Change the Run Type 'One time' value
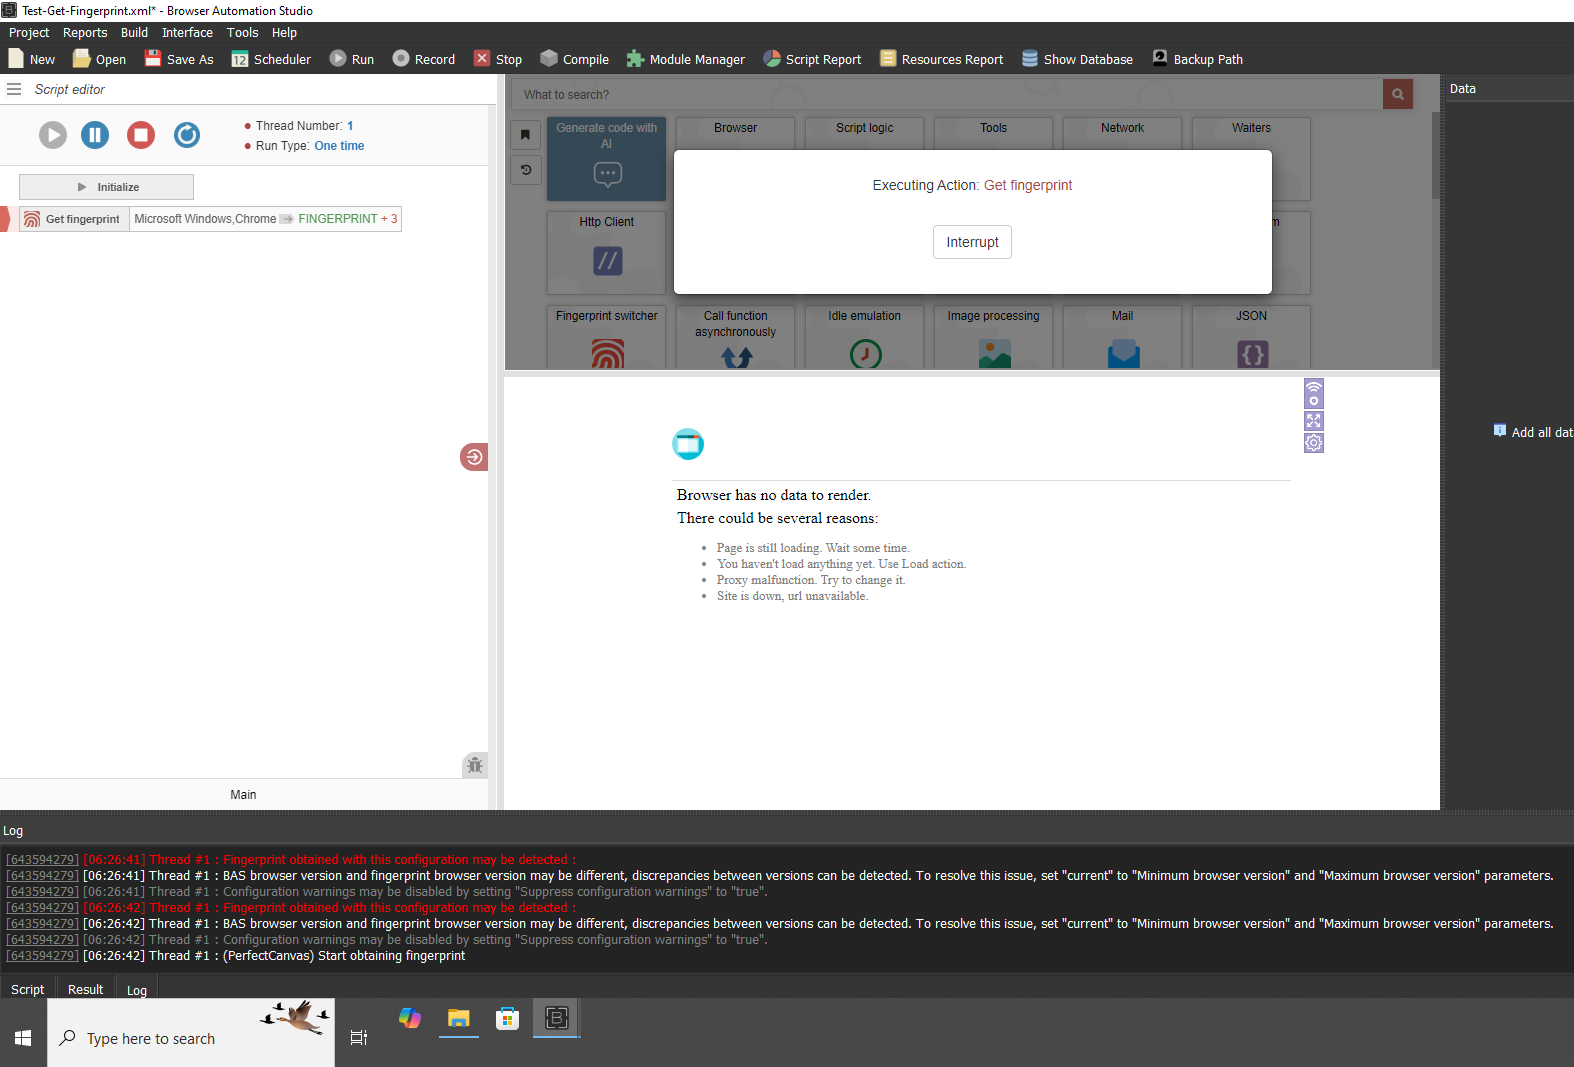Viewport: 1574px width, 1067px height. [339, 146]
